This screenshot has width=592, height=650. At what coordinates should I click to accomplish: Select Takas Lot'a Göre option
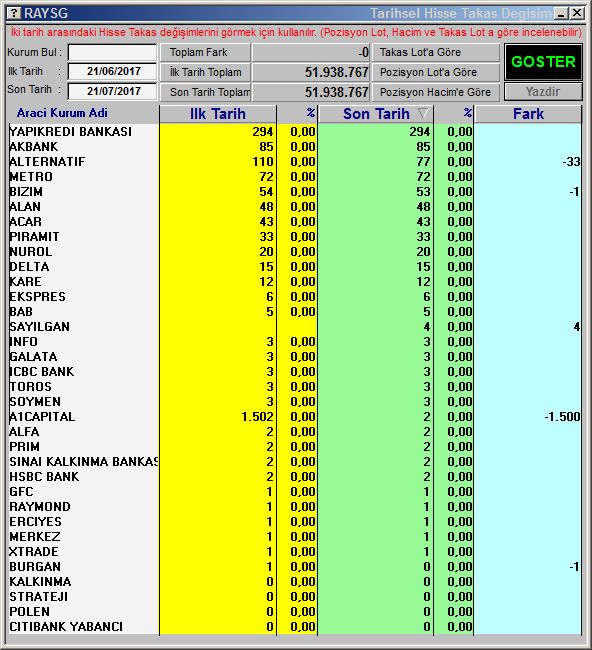[x=435, y=52]
